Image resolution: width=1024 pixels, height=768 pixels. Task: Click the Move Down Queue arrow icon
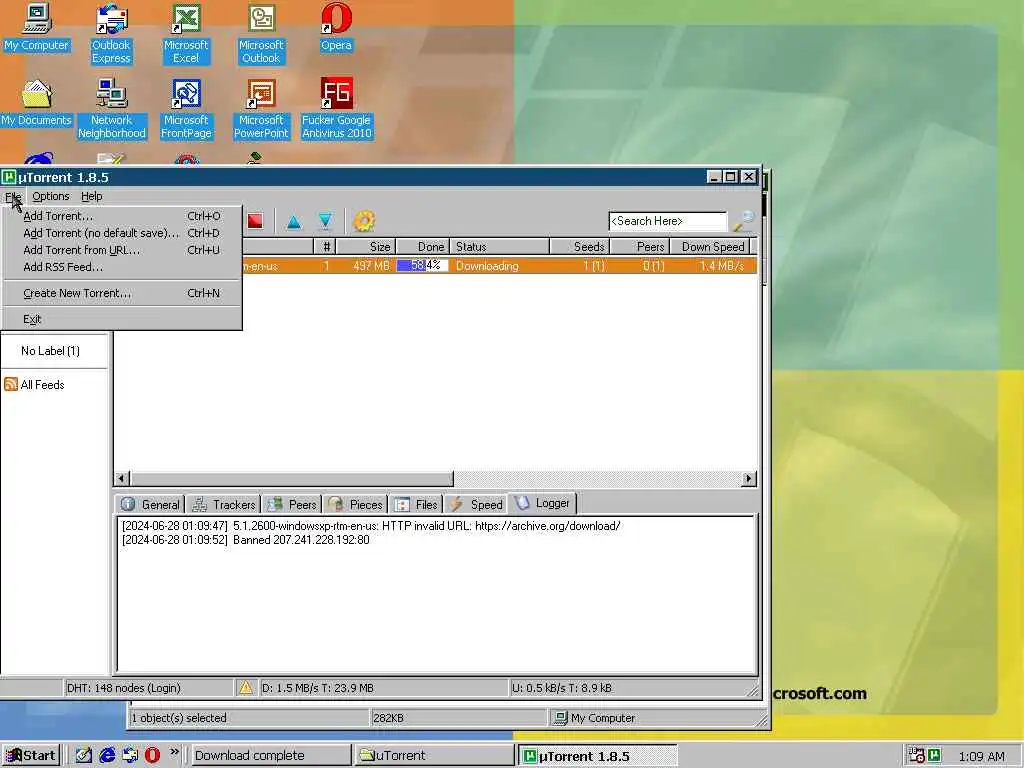coord(325,221)
